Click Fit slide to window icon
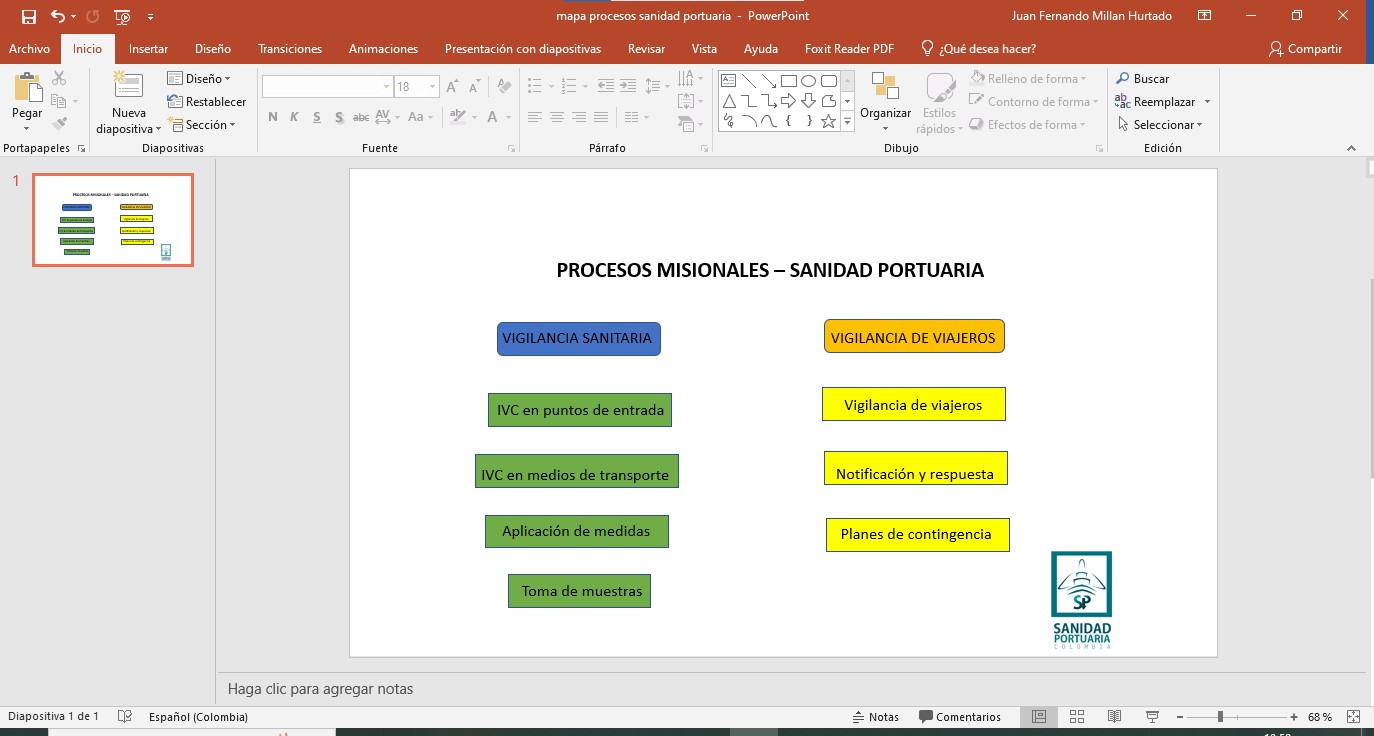1374x736 pixels. click(x=1354, y=717)
